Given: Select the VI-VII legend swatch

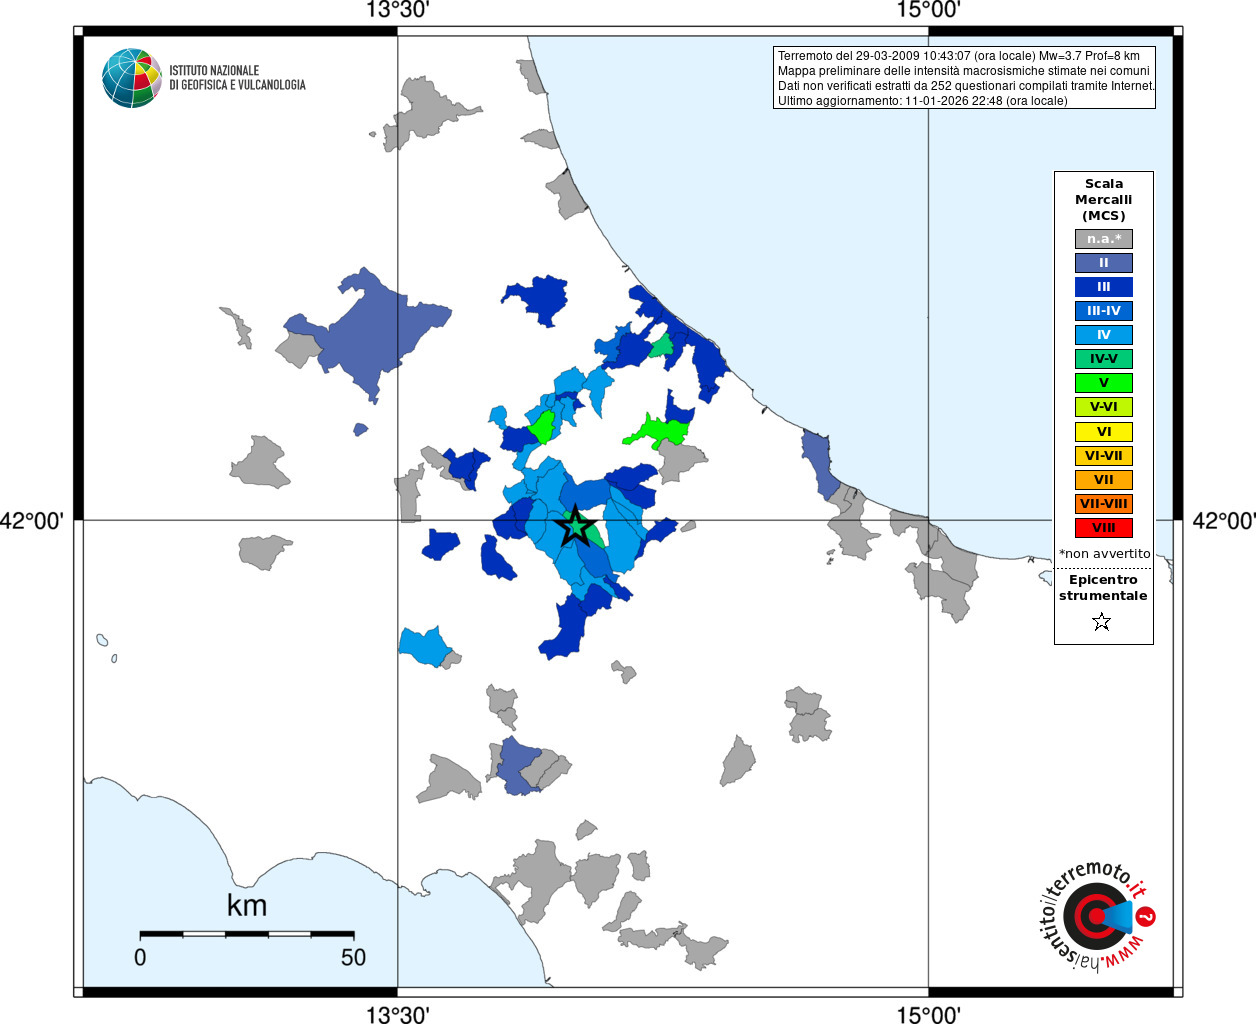Looking at the screenshot, I should click(x=1104, y=456).
